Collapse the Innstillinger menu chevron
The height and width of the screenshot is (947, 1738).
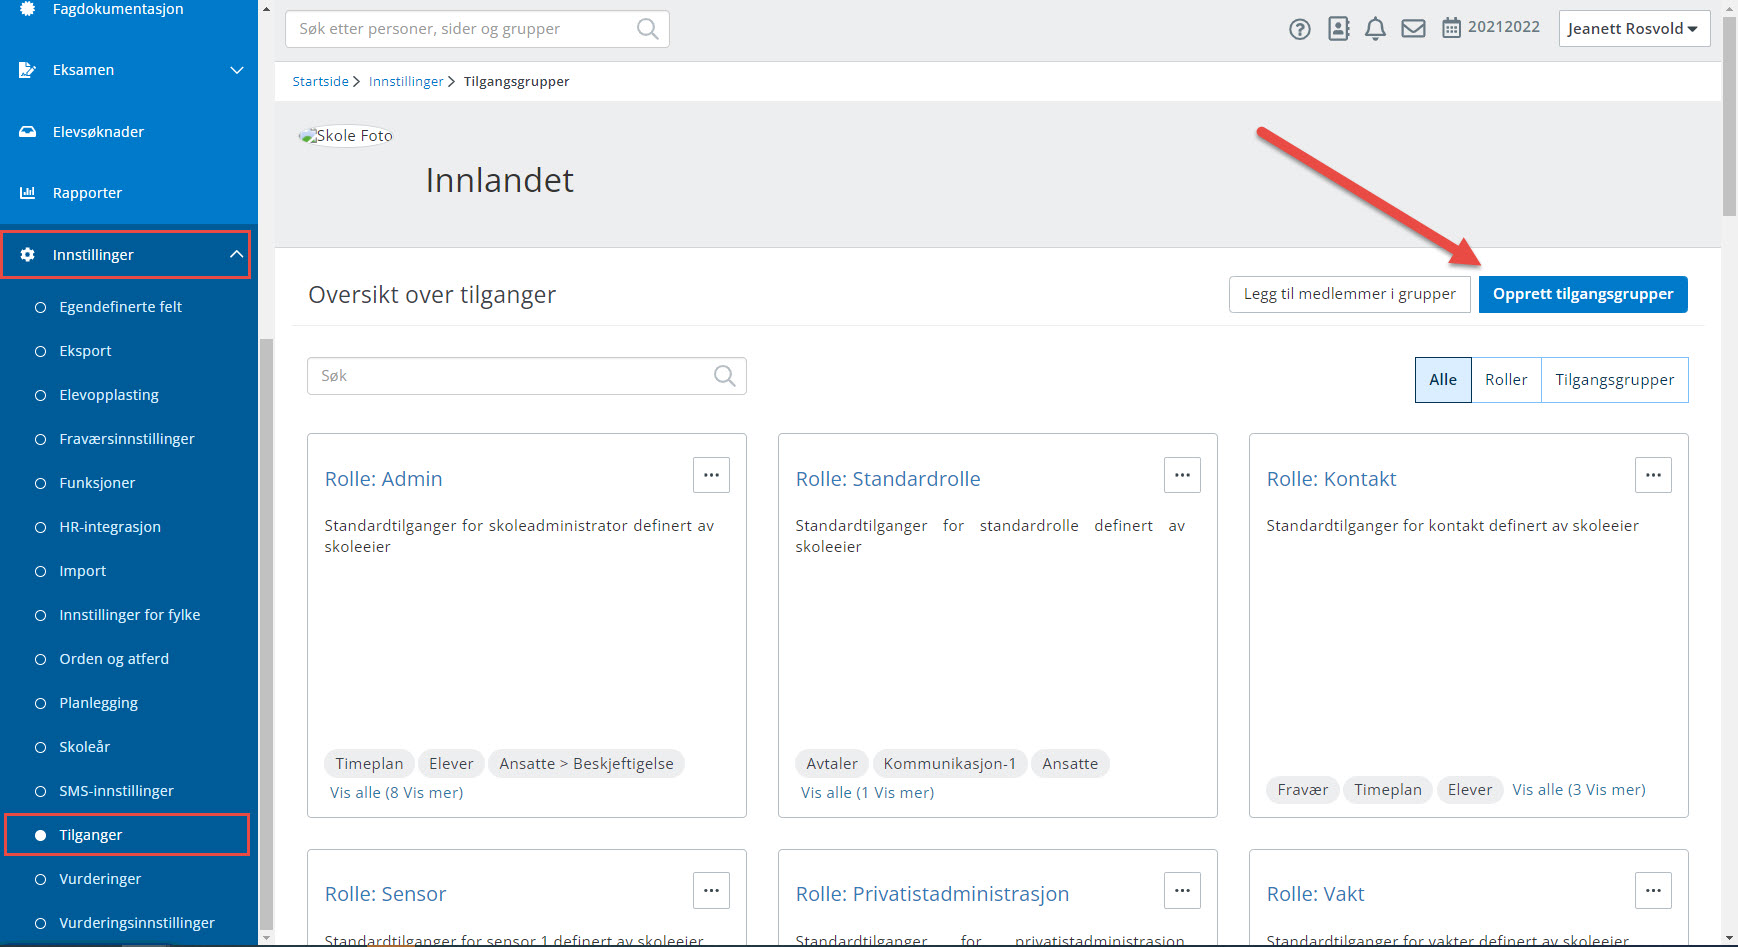[237, 255]
